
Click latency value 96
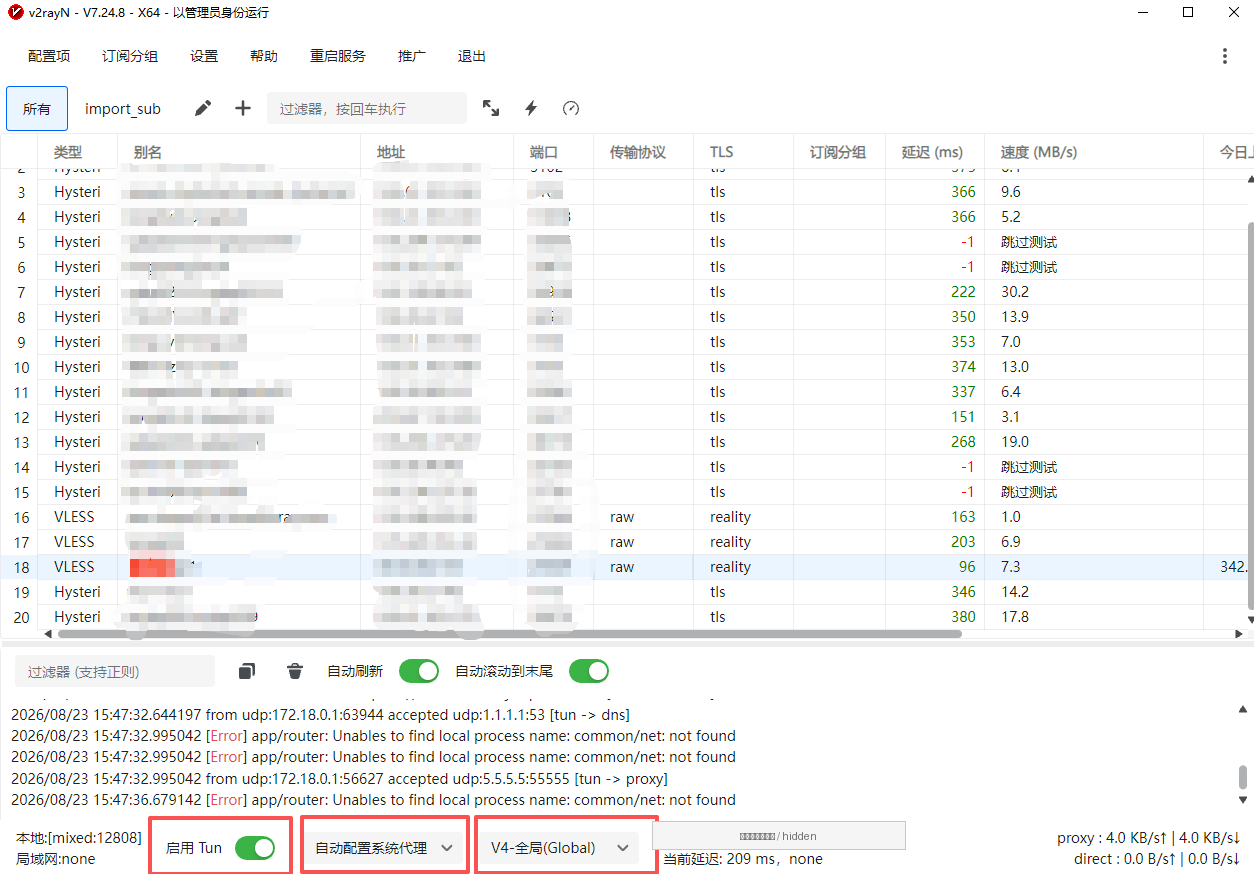tap(966, 567)
